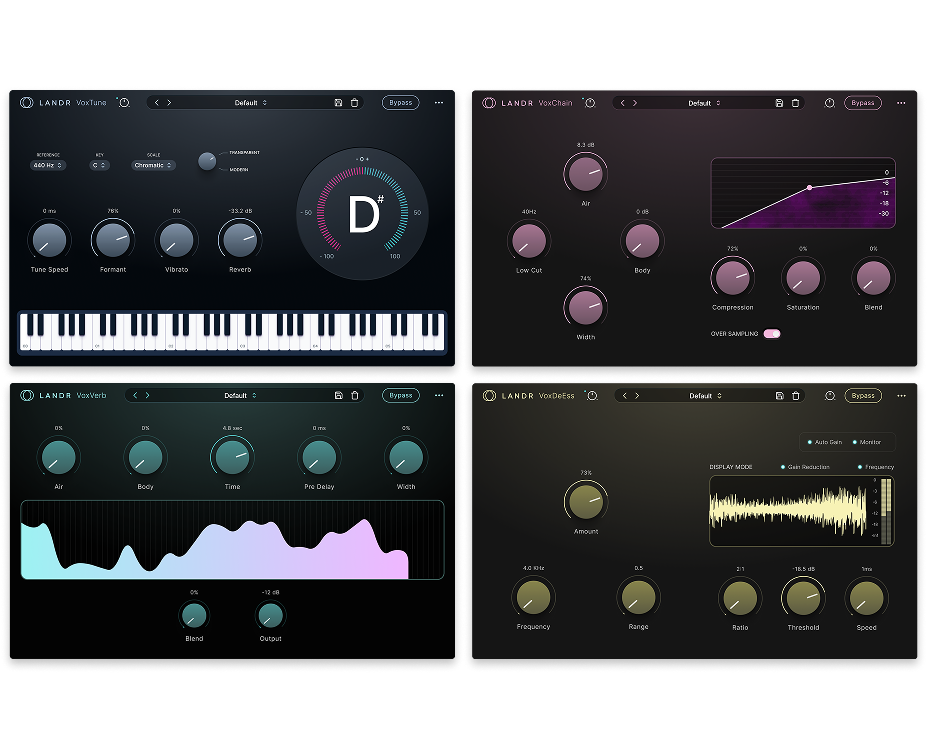Screen dimensions: 927x749
Task: Click Bypass button in VoxVerb
Action: click(x=401, y=395)
